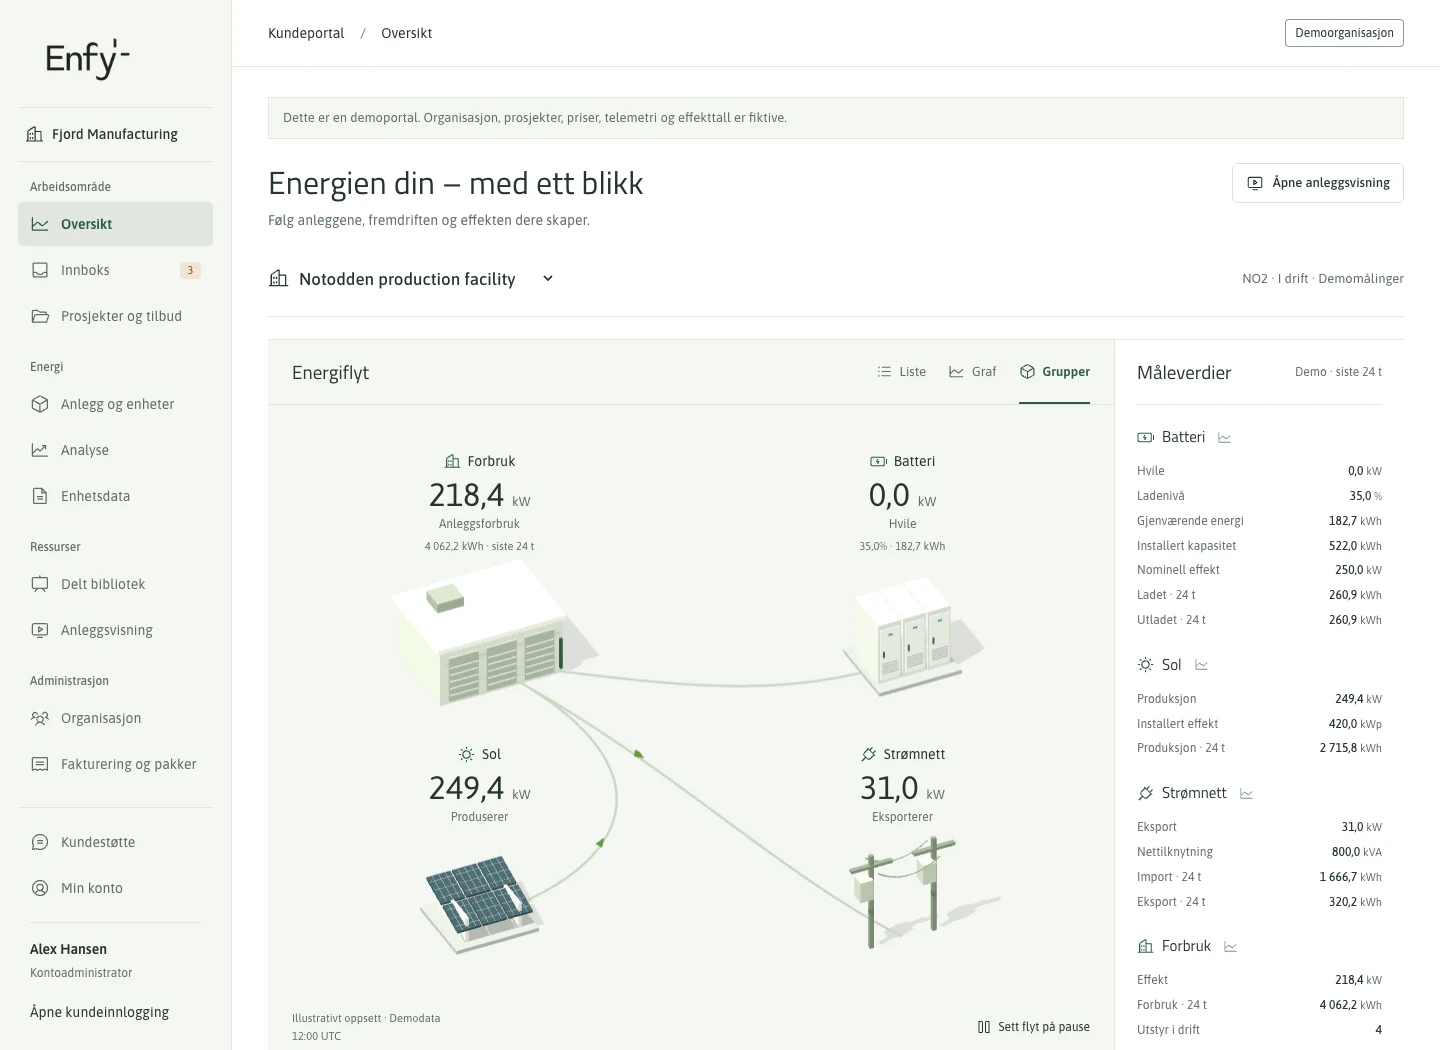Open Enhetsdata in the sidebar
The image size is (1440, 1050).
click(x=115, y=496)
